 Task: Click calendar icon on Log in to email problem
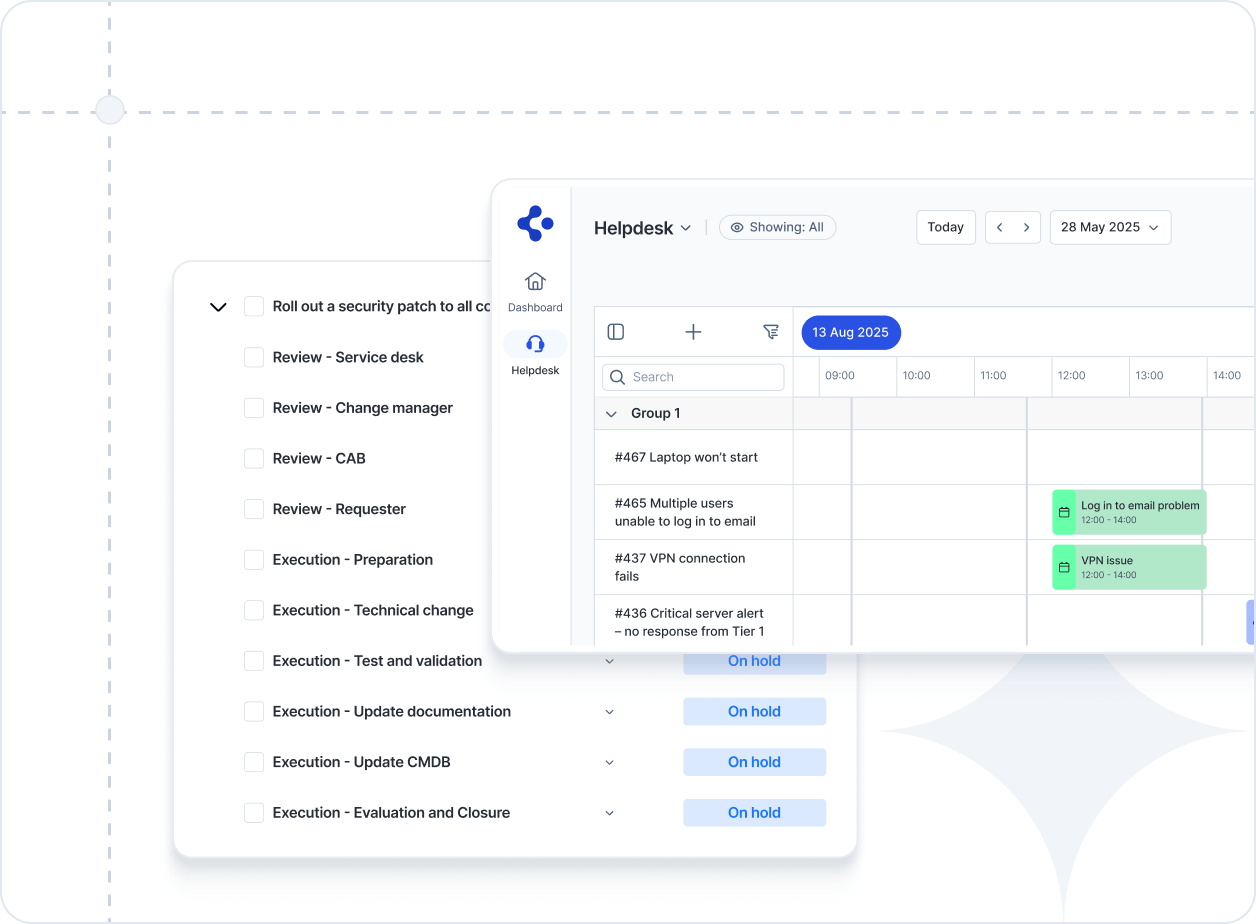[x=1064, y=512]
